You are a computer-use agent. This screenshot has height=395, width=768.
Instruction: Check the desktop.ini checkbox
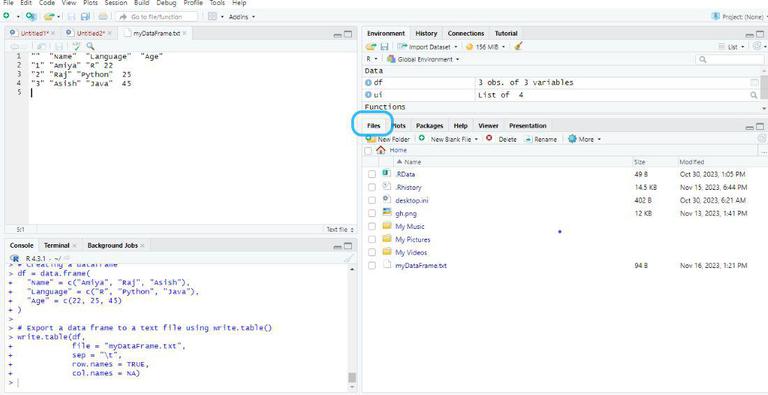[372, 200]
